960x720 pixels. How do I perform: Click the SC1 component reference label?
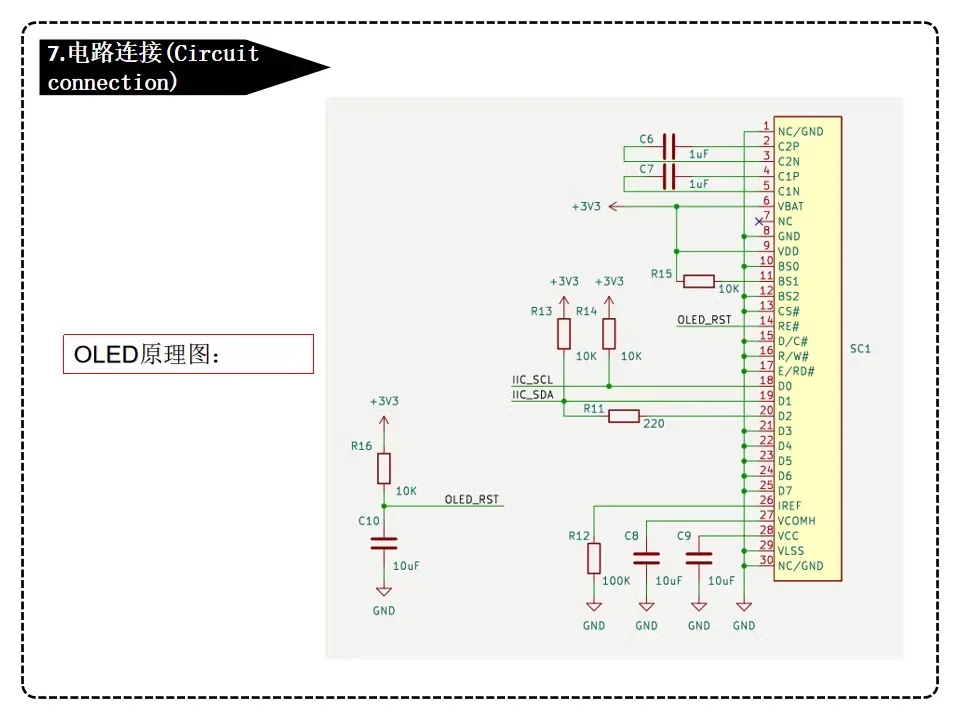click(860, 348)
